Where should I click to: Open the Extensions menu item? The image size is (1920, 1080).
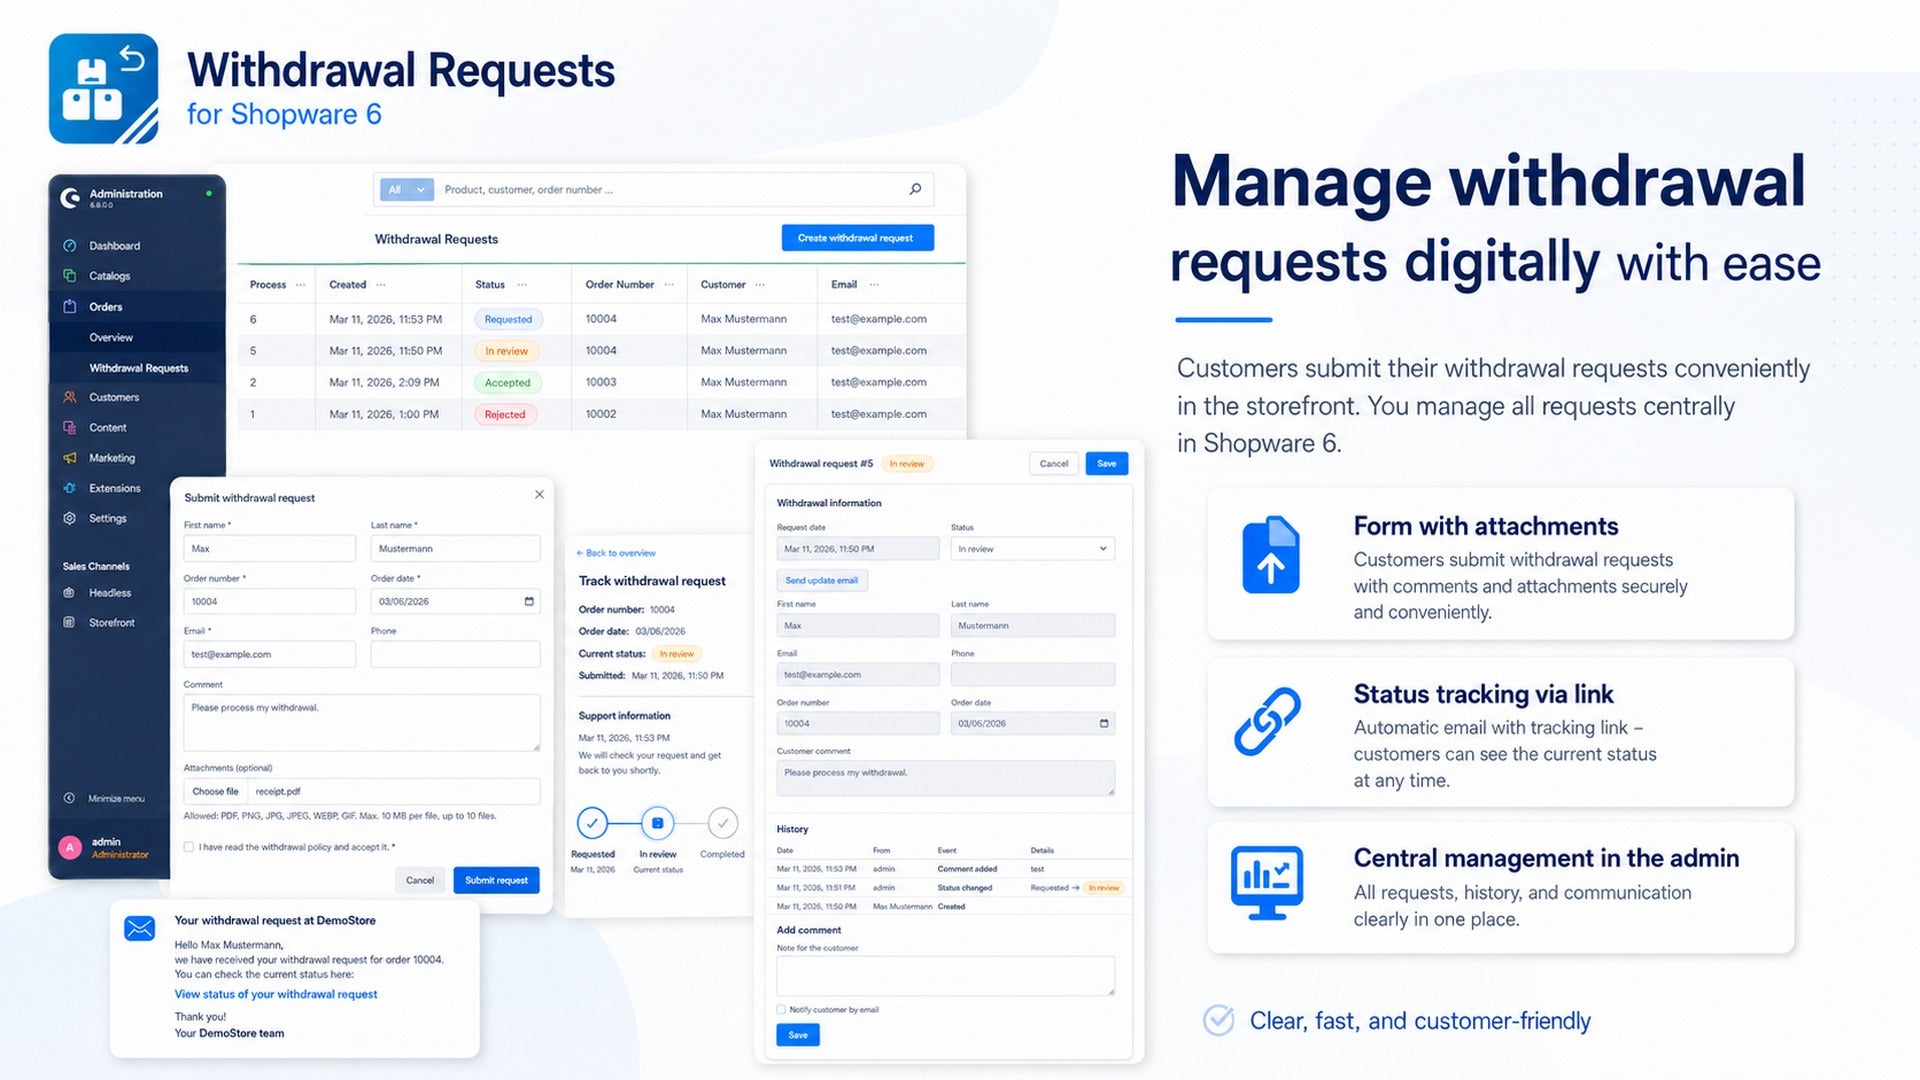coord(115,489)
